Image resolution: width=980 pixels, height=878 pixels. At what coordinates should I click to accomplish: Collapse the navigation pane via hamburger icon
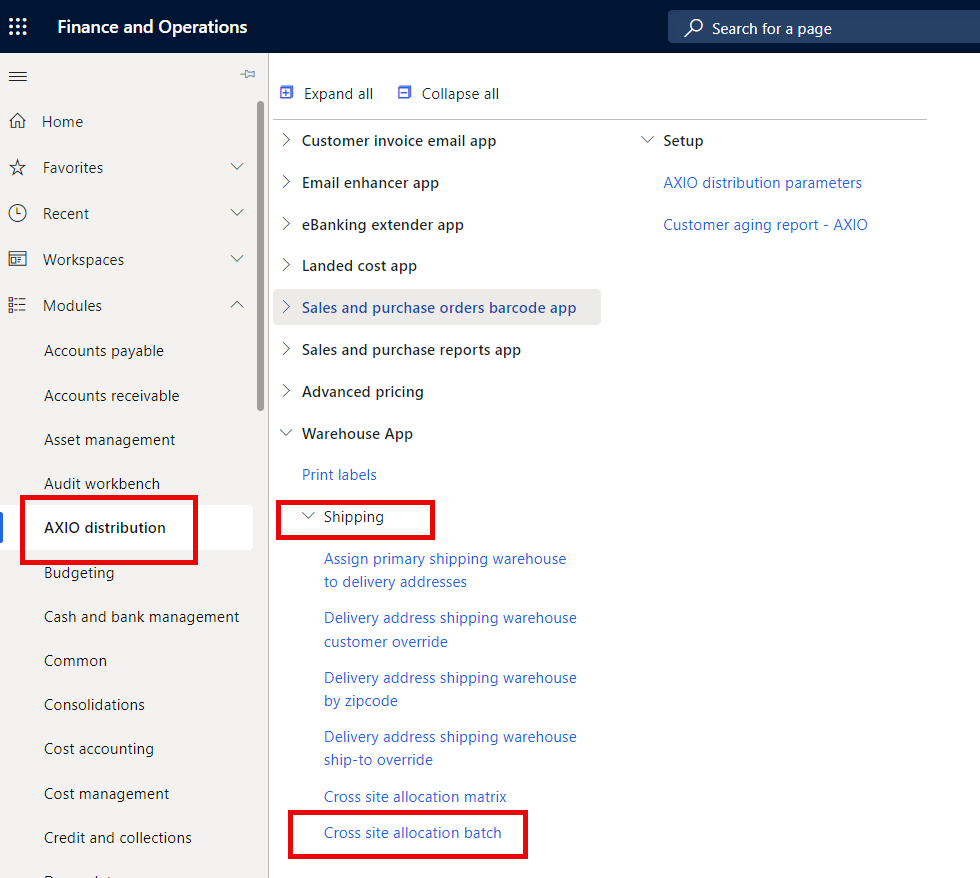click(x=17, y=75)
